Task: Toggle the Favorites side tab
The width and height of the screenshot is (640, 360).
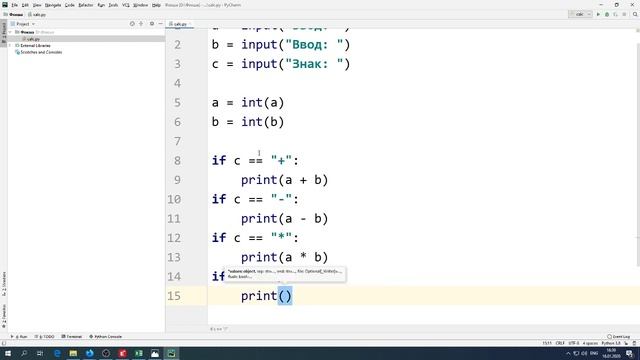Action: [4, 316]
